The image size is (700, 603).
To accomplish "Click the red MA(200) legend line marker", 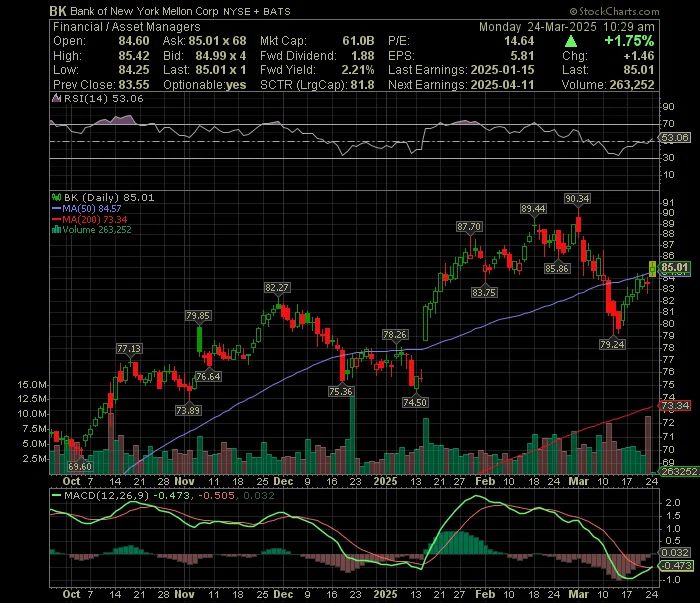I will (x=57, y=220).
